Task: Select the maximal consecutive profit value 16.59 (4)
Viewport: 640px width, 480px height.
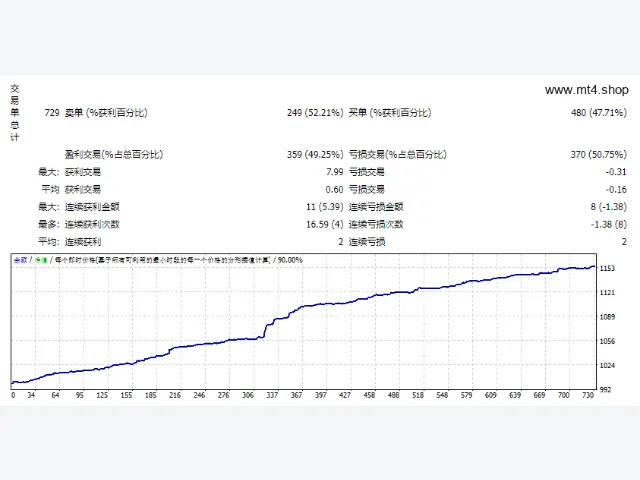Action: (x=325, y=224)
